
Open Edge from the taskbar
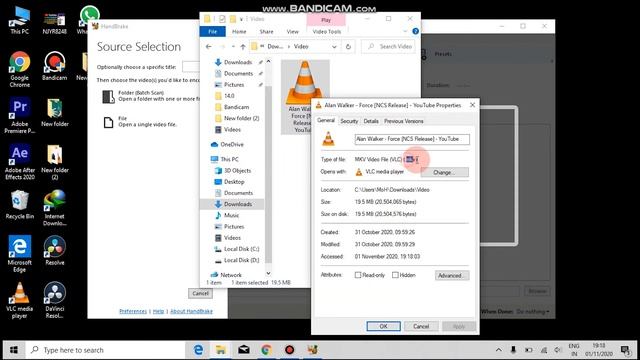[x=198, y=350]
